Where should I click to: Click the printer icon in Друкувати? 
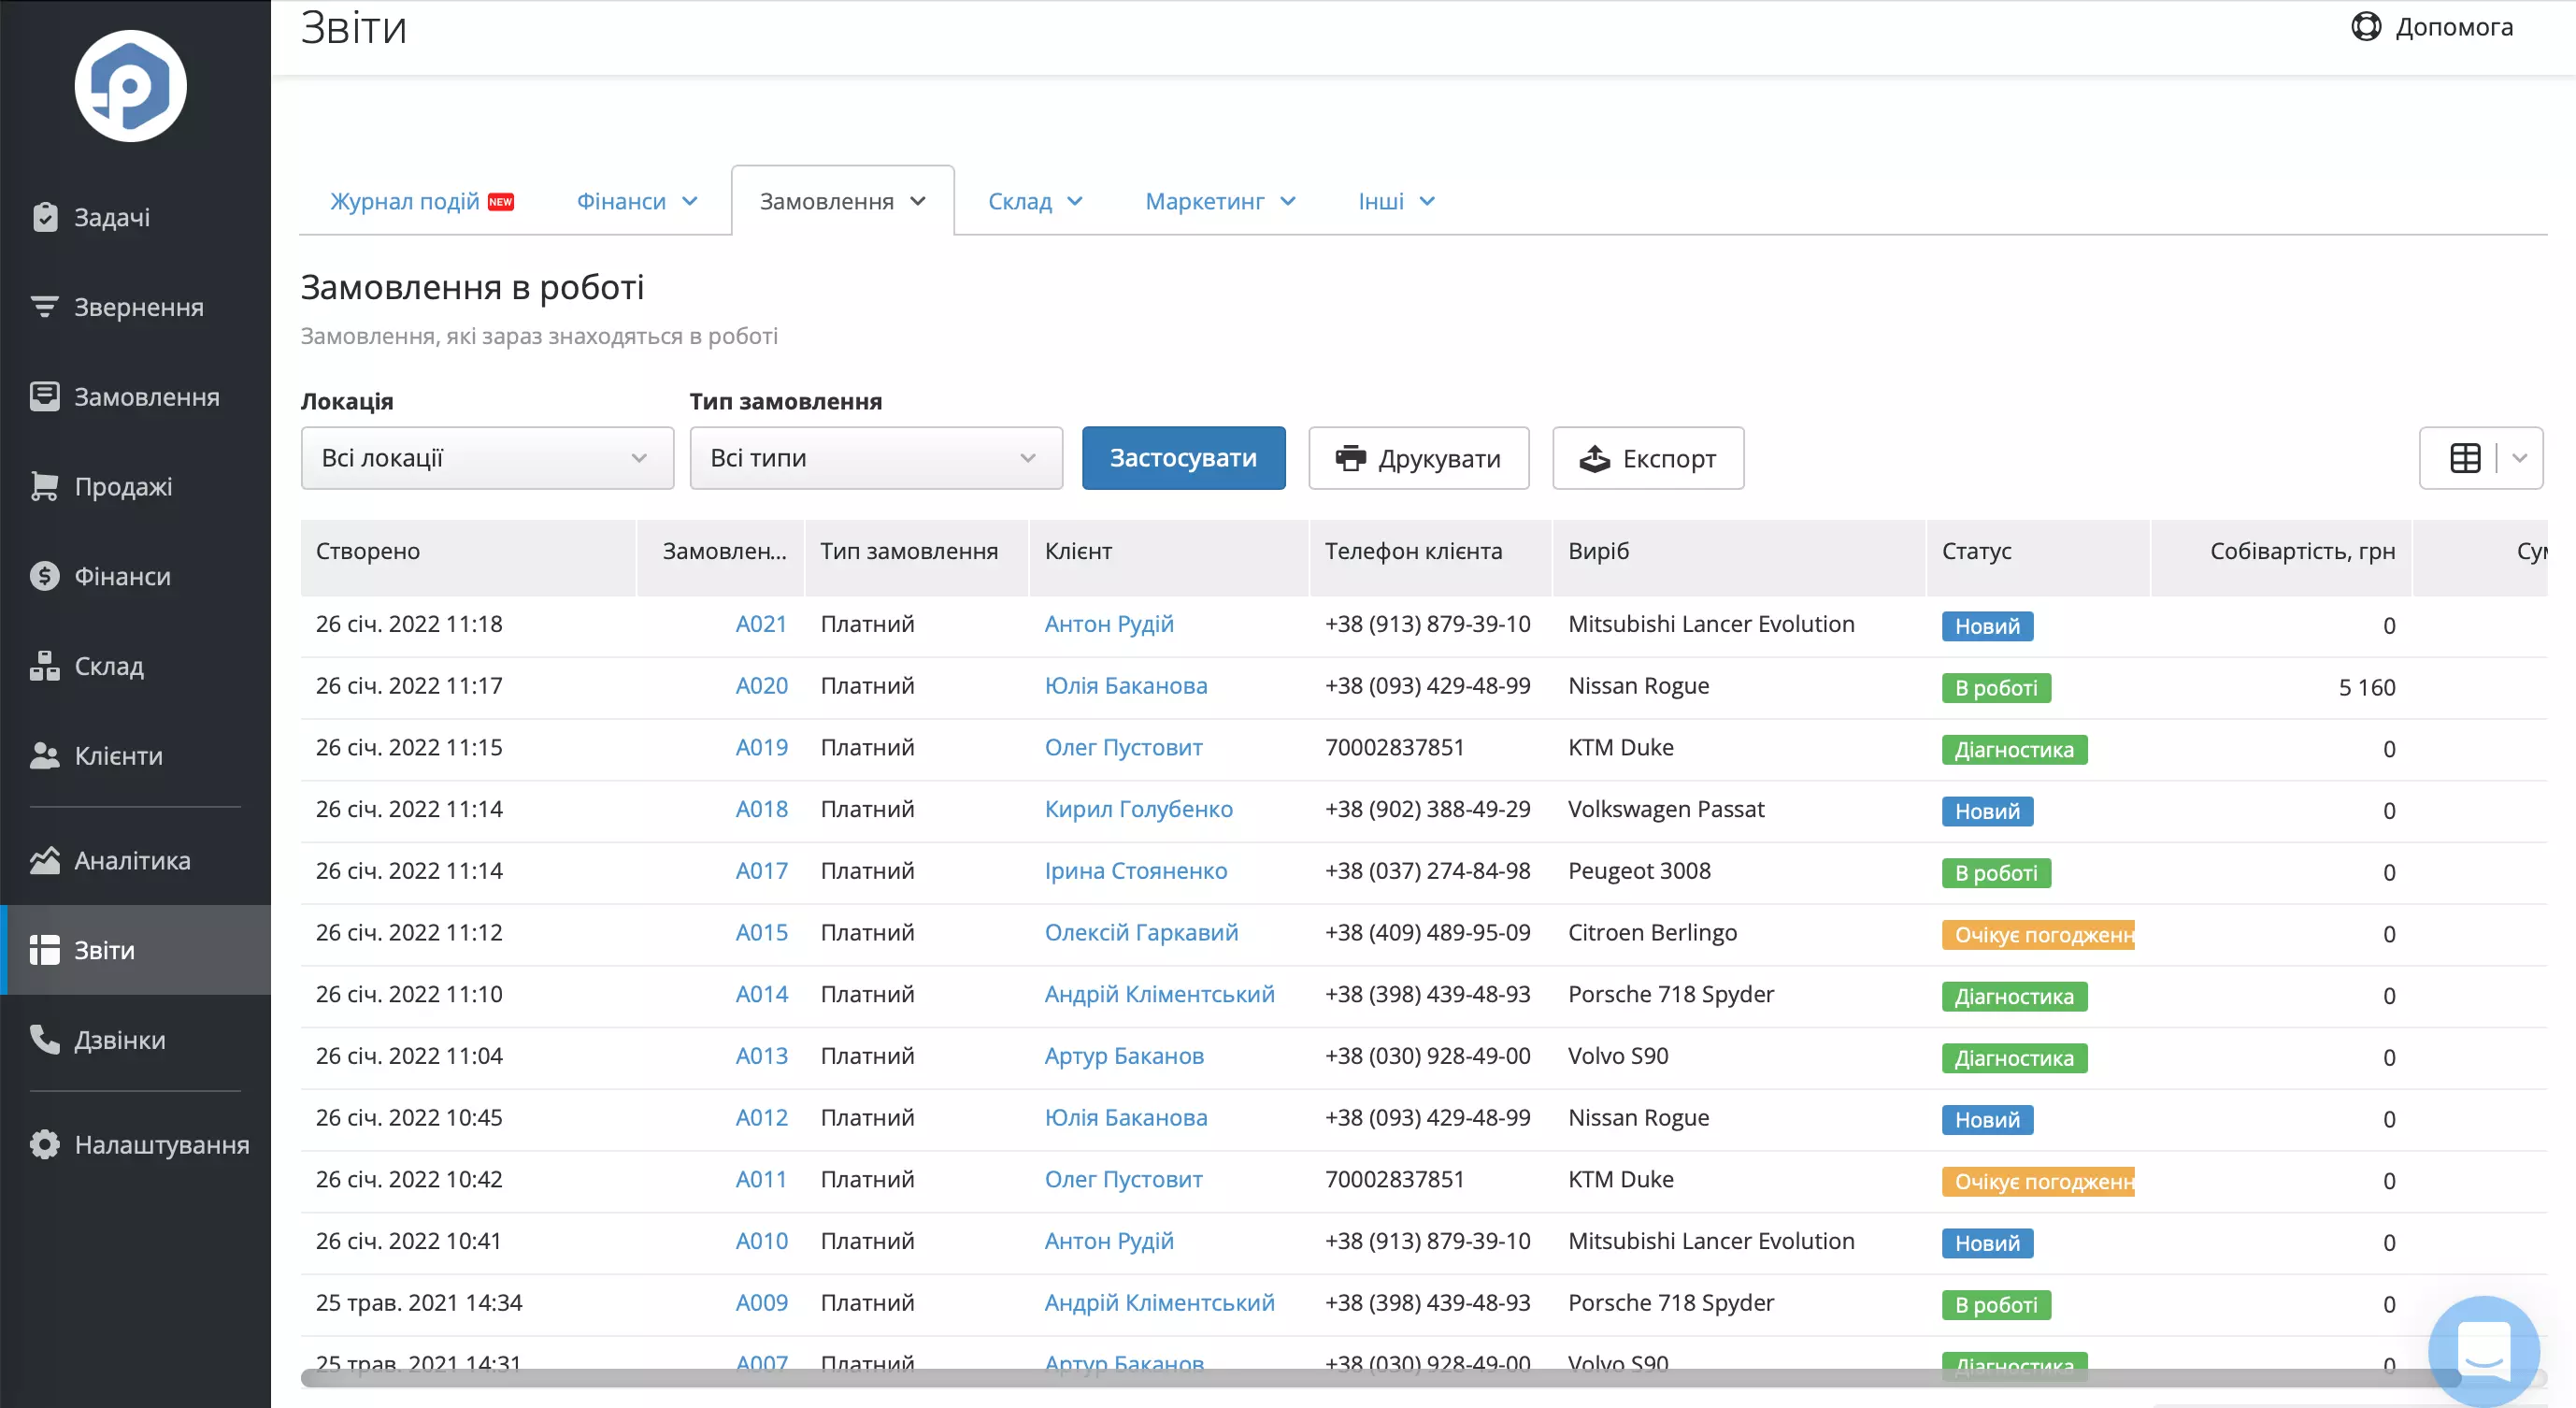(x=1351, y=458)
